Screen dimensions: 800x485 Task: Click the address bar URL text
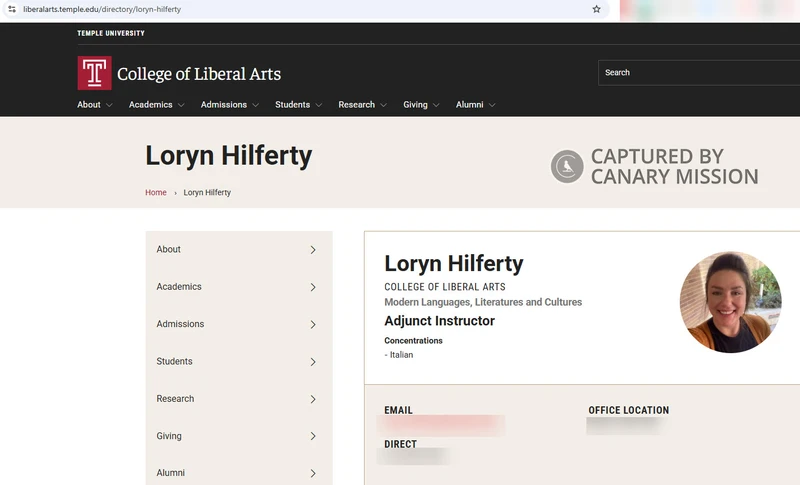pos(102,9)
